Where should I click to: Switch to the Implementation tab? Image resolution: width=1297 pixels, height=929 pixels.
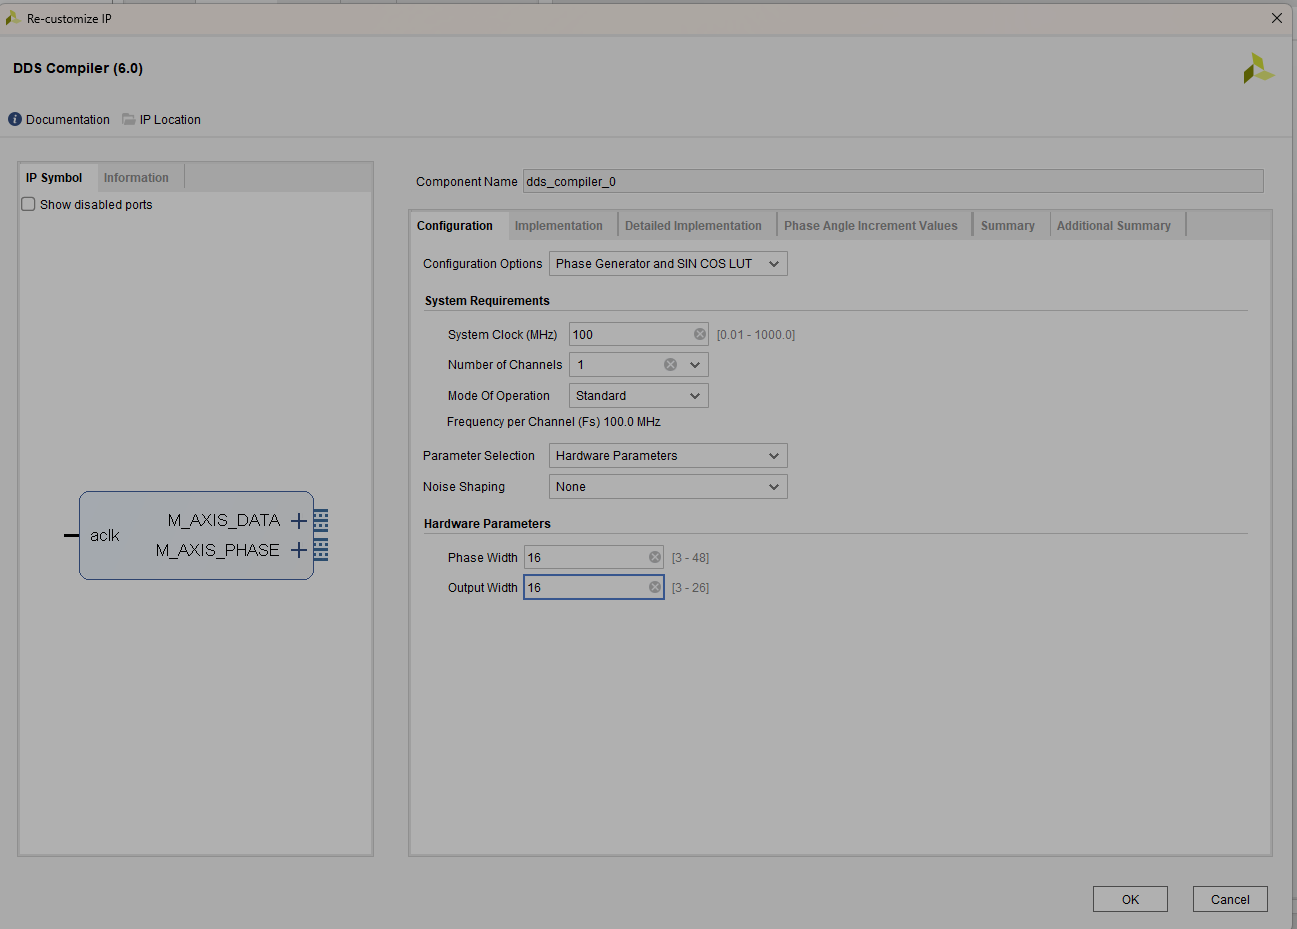(x=559, y=226)
